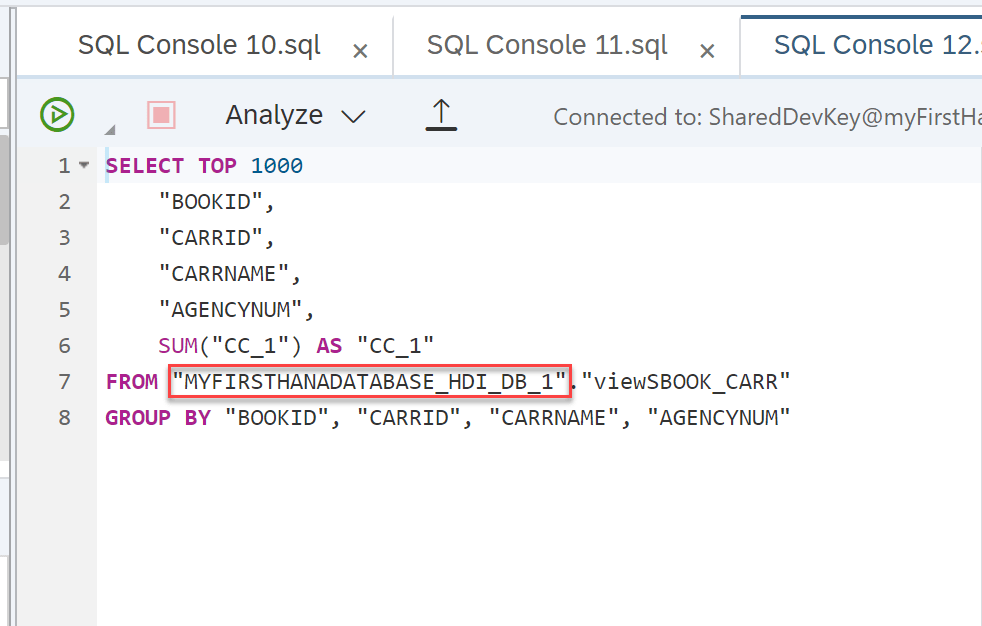This screenshot has width=982, height=626.
Task: Run the SQL statement with the green icon
Action: (57, 115)
